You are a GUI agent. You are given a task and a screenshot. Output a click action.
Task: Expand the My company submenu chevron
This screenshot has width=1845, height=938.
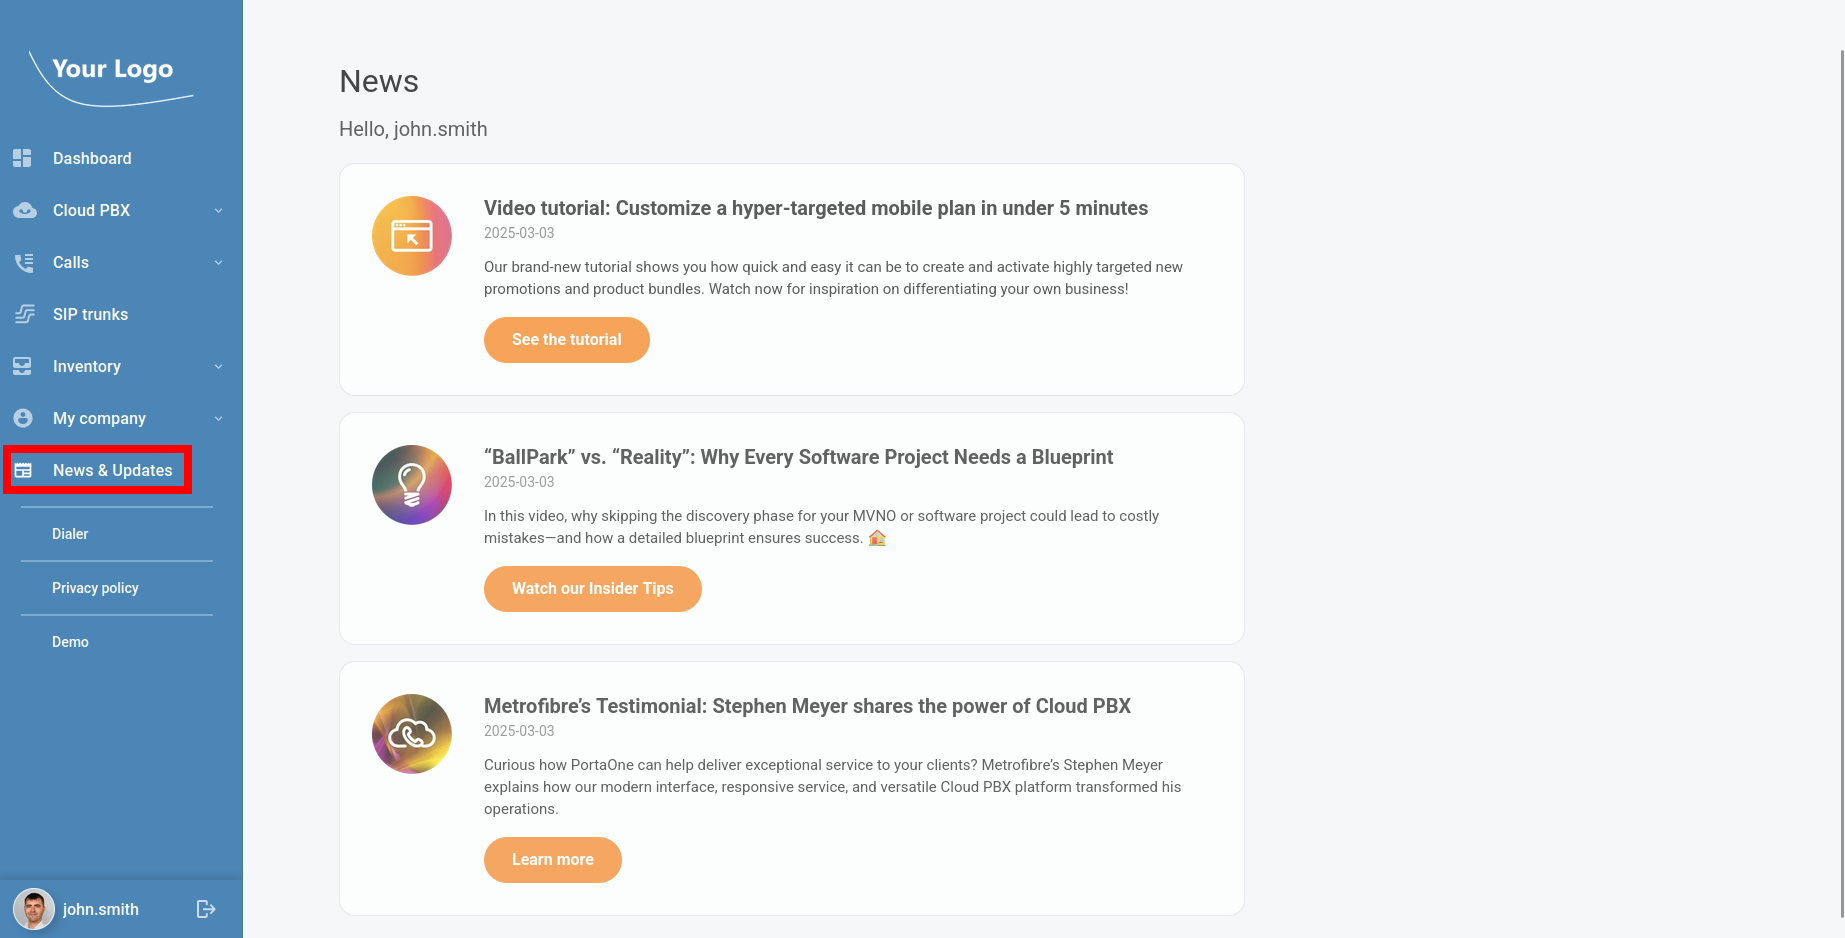(218, 418)
